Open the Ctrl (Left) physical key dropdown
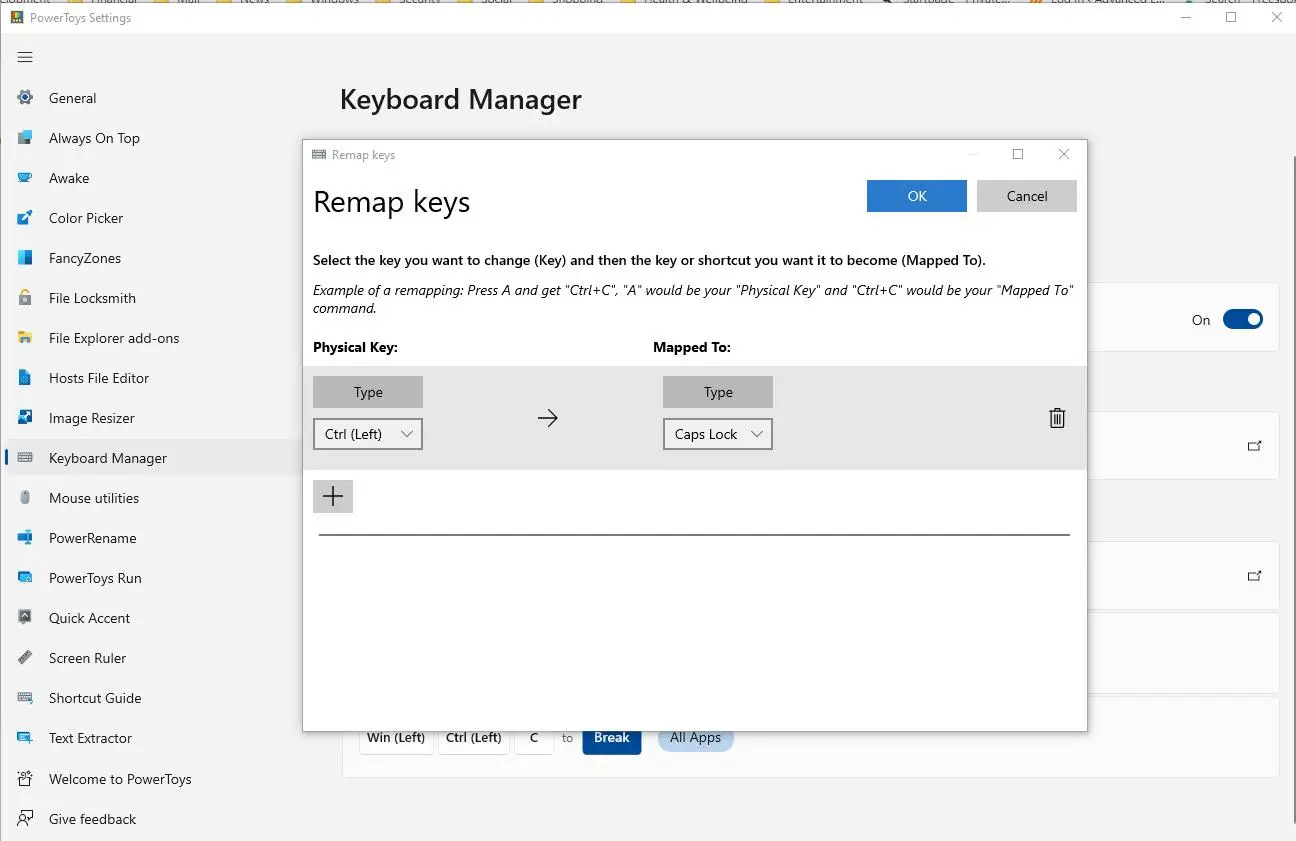 368,434
